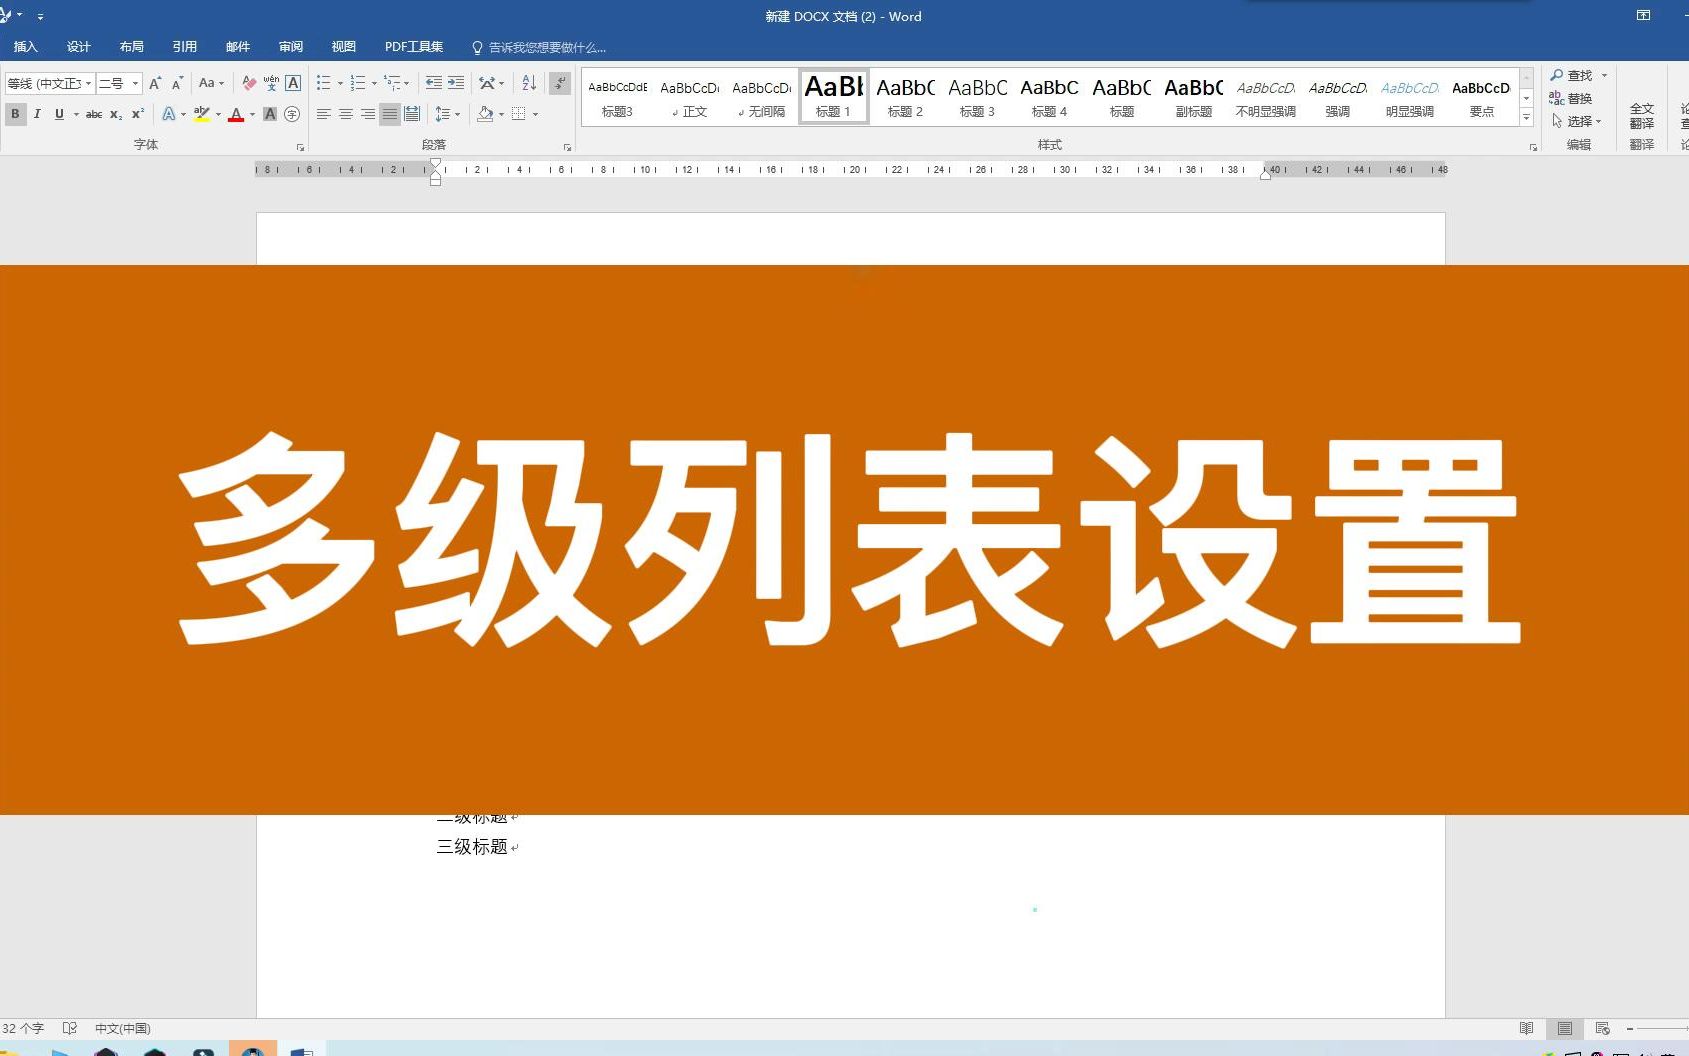Open Layout (布局) tab
The height and width of the screenshot is (1056, 1689).
coord(131,47)
